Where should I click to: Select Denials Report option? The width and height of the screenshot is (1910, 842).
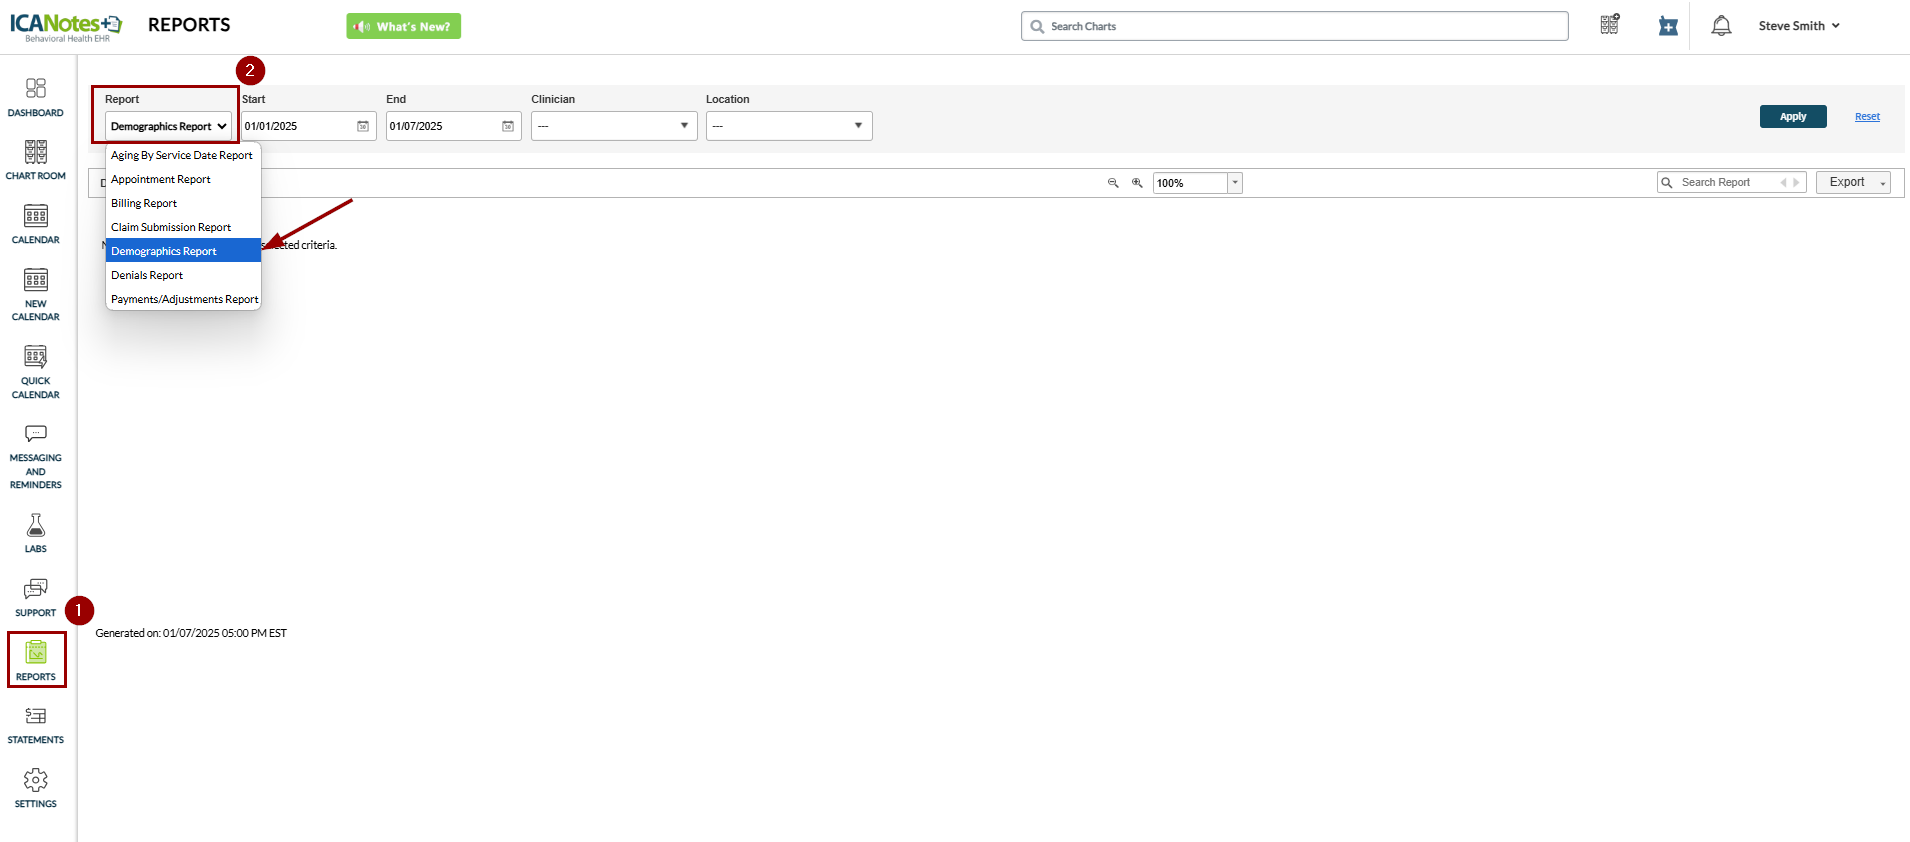[183, 275]
